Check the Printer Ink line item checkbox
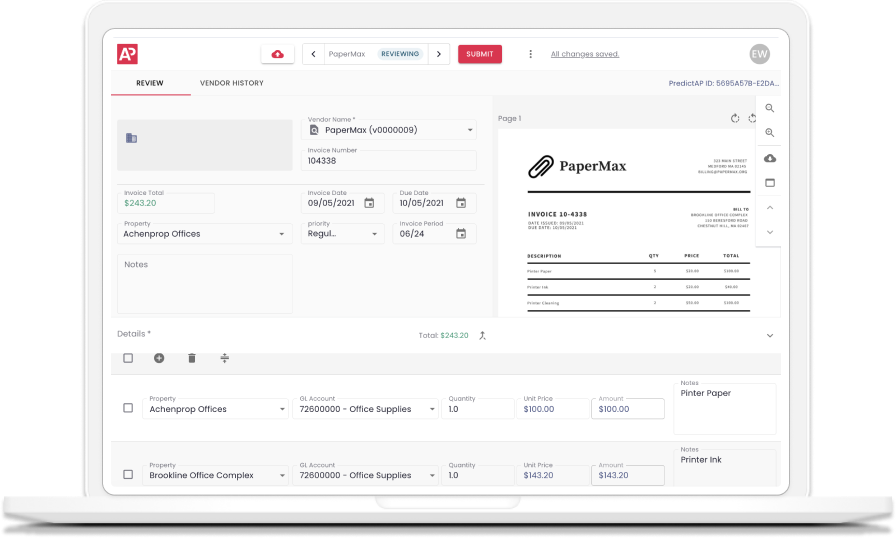 tap(128, 474)
